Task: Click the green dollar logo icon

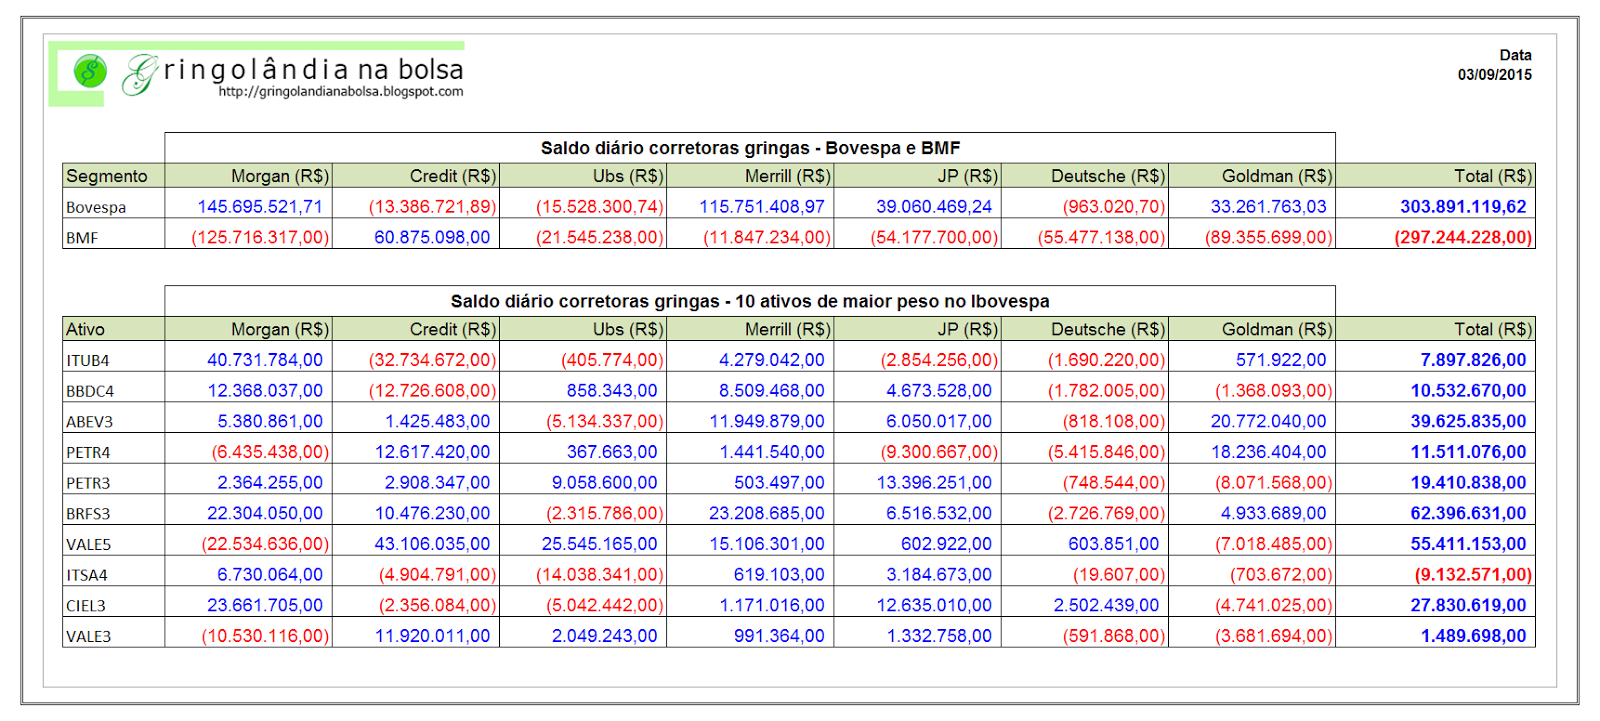Action: (90, 71)
